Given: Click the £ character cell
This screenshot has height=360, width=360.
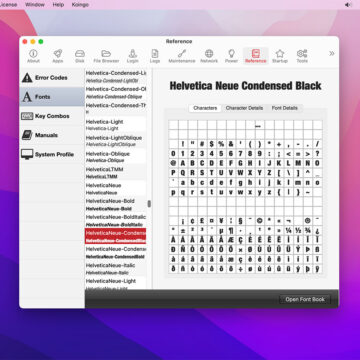Looking at the screenshot, I should 202,221.
